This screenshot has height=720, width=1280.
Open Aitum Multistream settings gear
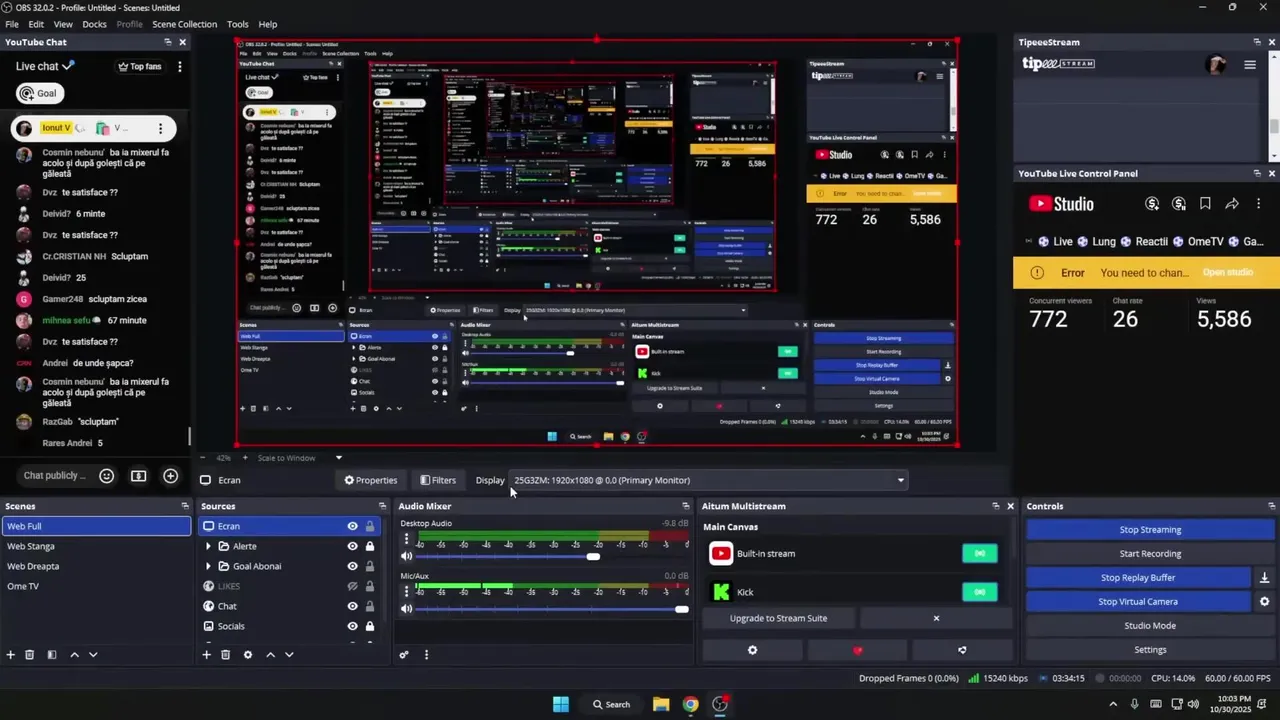(x=753, y=650)
